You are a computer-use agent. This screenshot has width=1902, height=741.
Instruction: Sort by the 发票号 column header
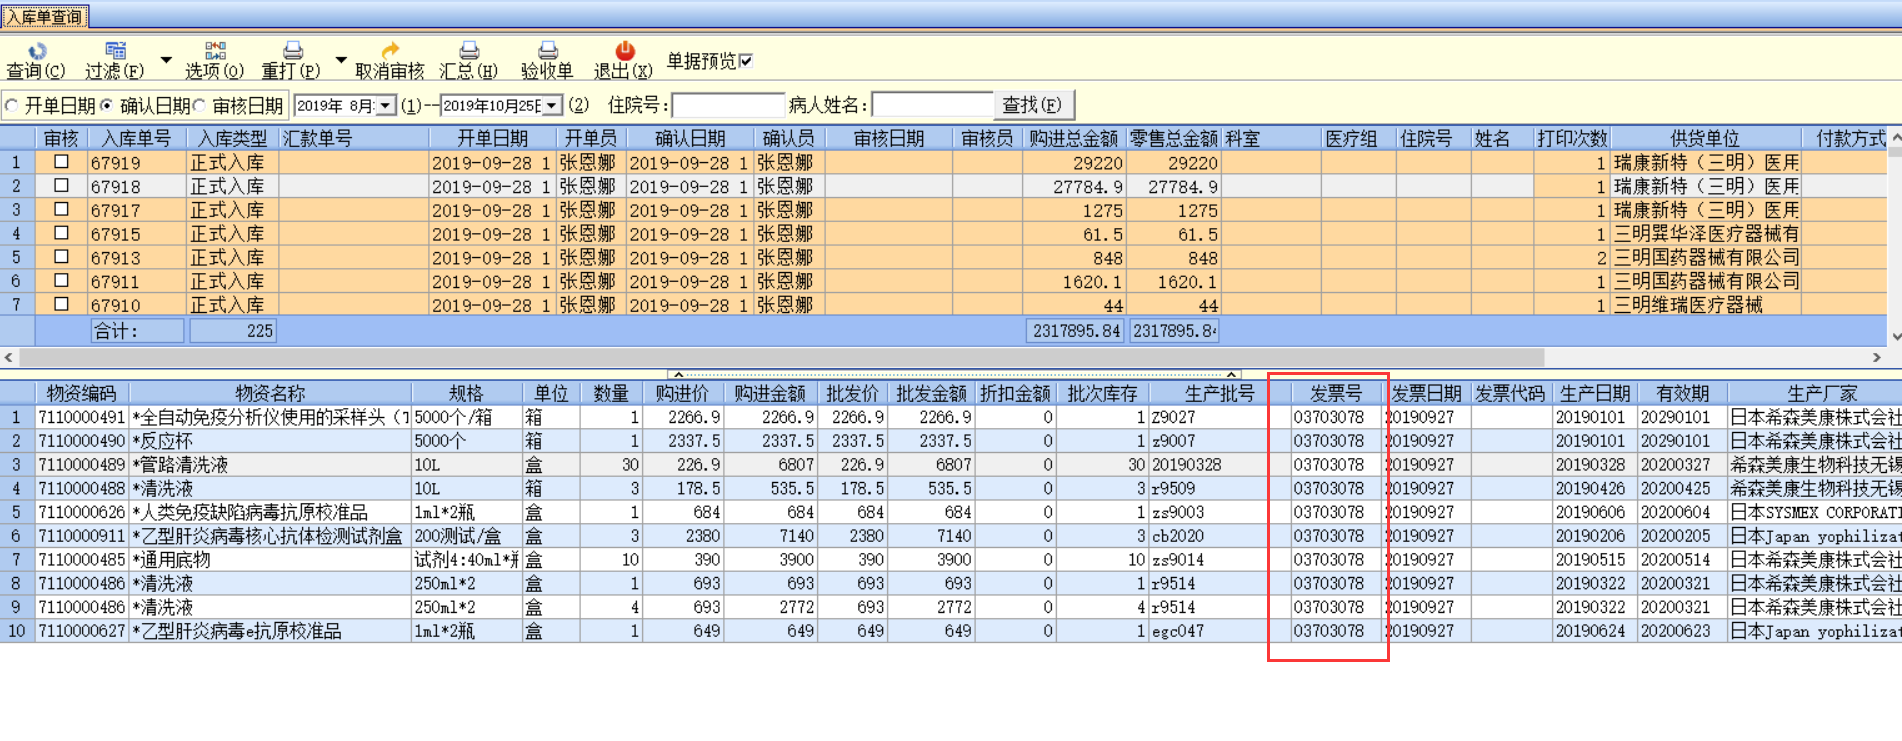pyautogui.click(x=1336, y=393)
